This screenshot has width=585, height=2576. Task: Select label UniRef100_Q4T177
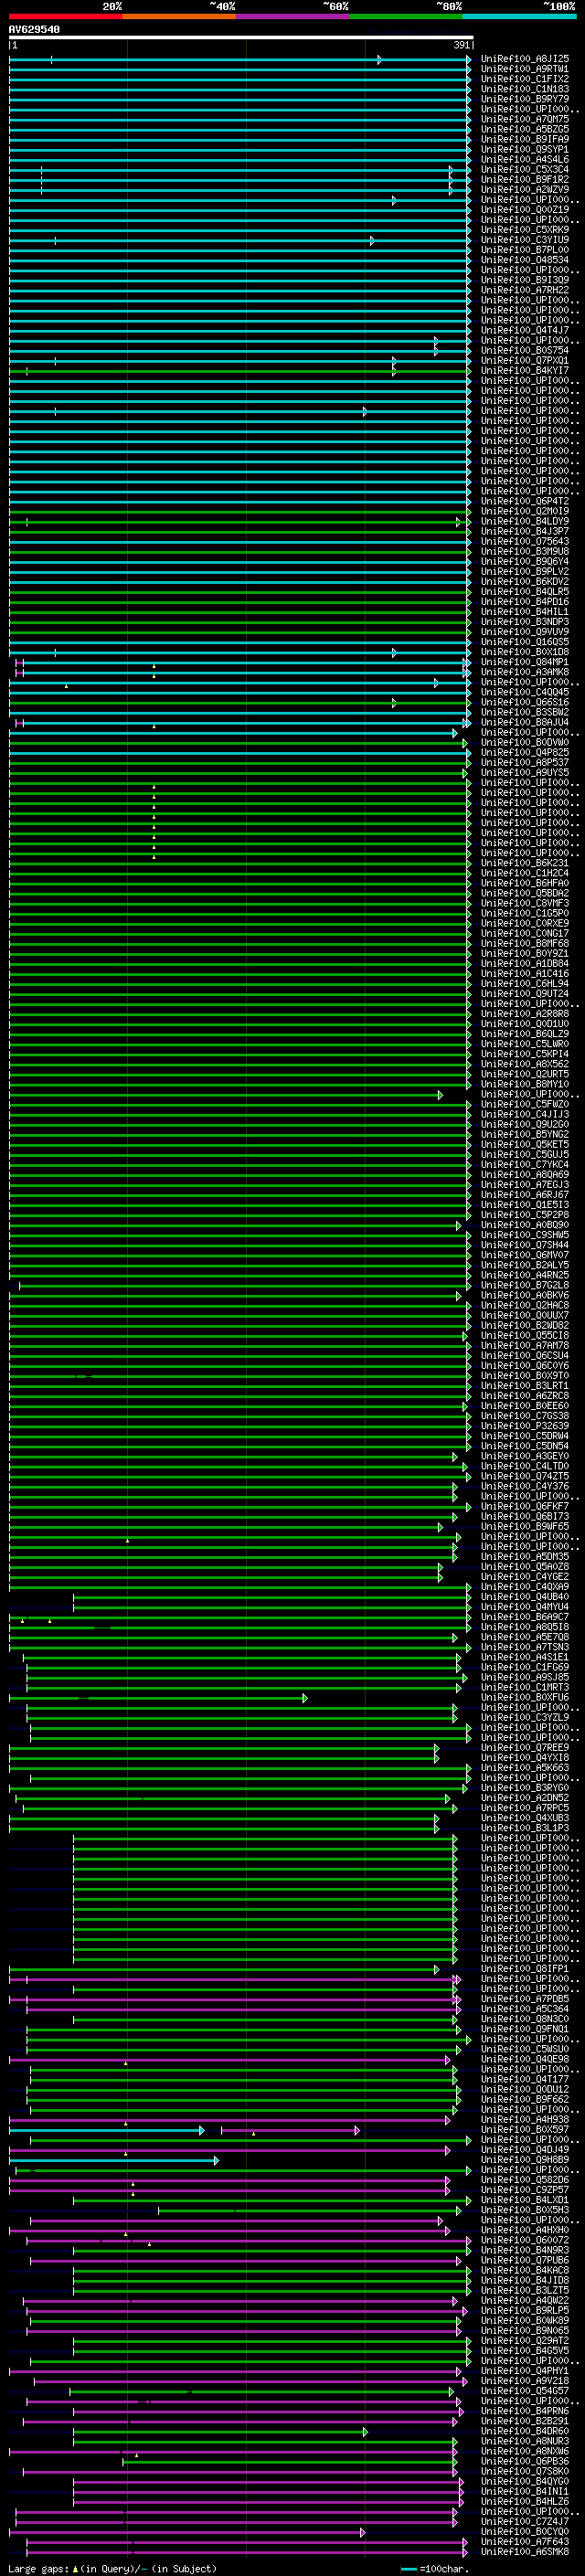[x=525, y=2079]
